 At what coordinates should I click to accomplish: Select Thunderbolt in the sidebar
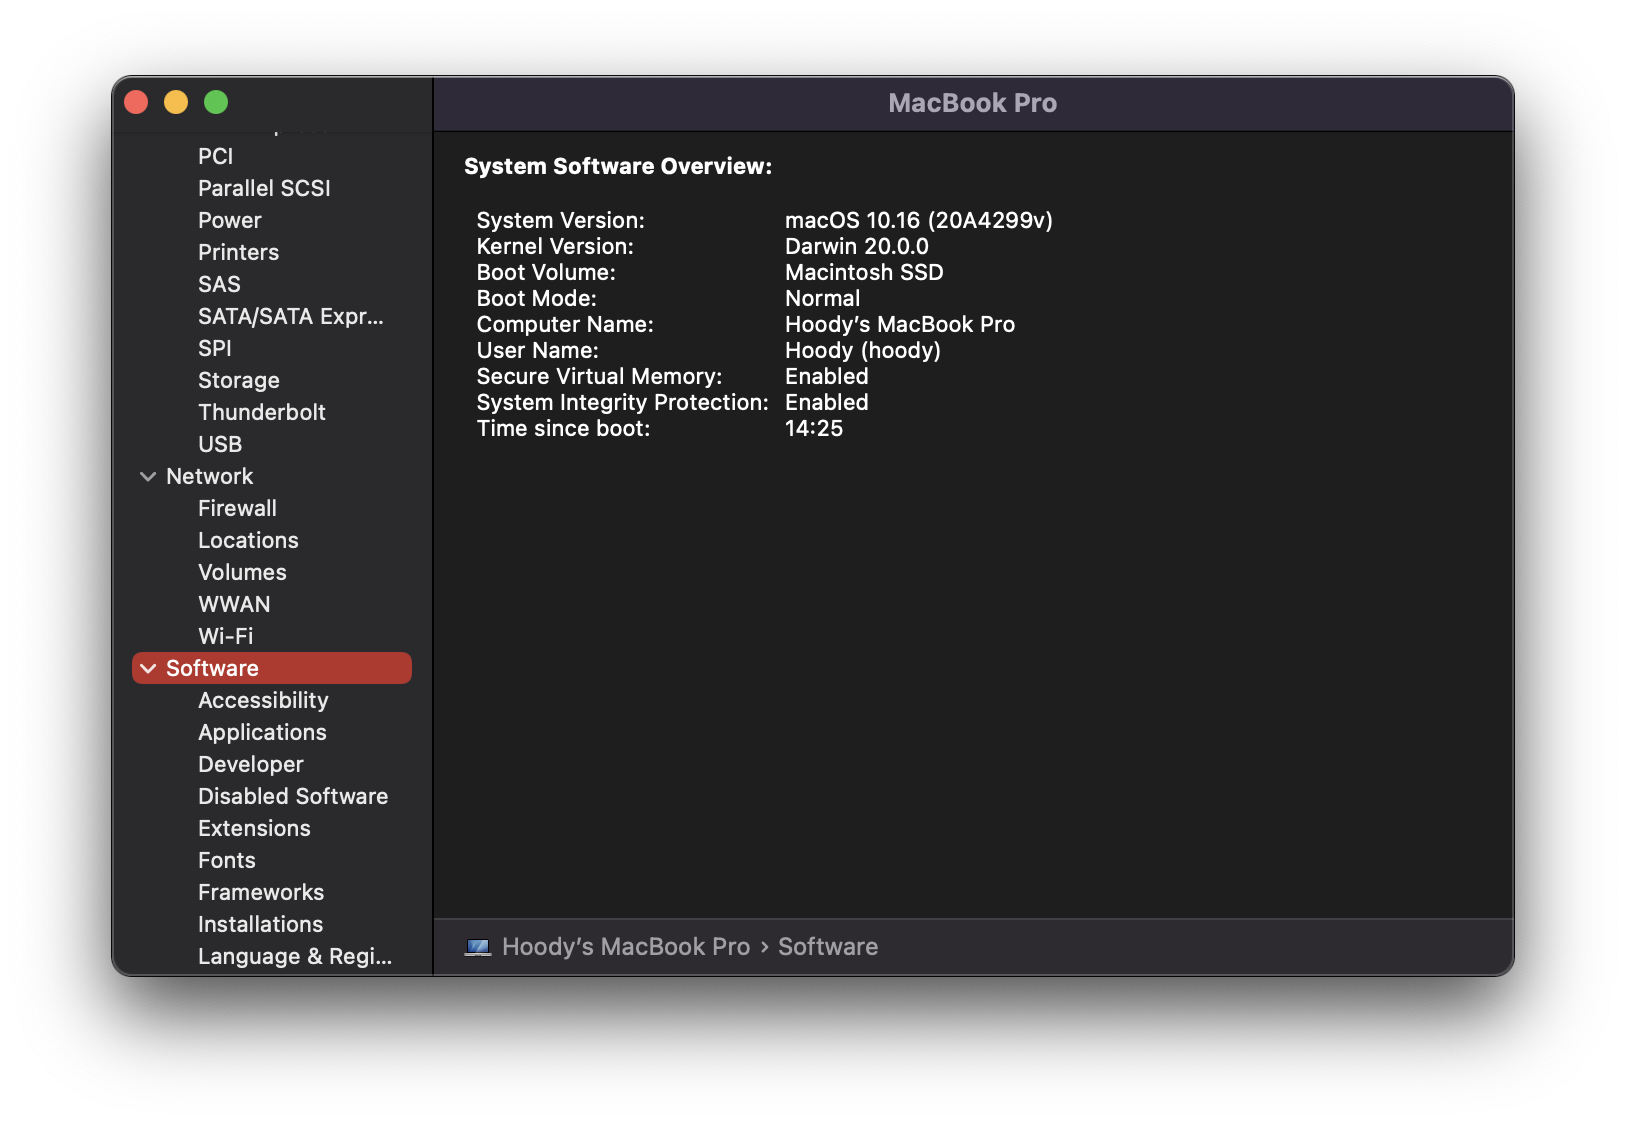(261, 412)
